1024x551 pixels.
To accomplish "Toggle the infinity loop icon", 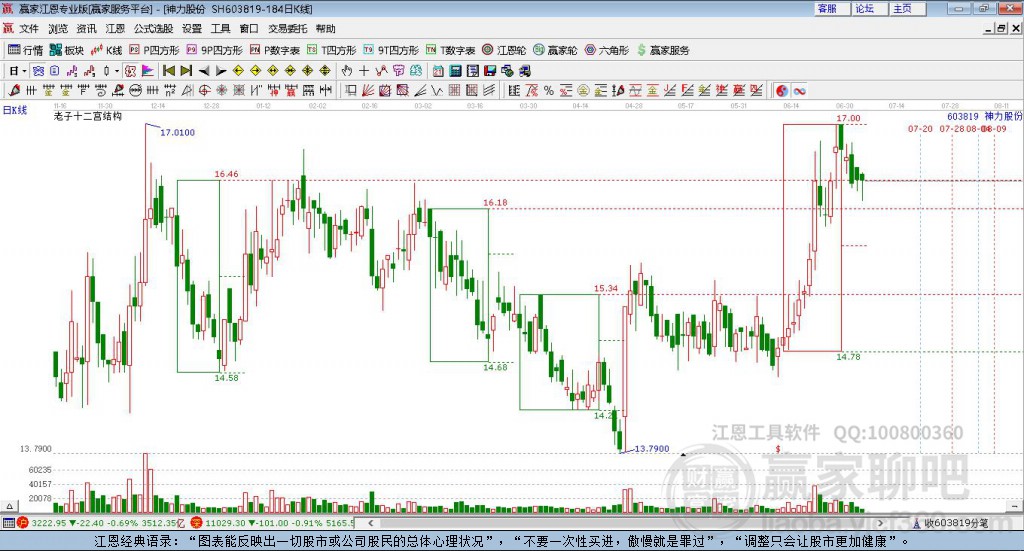I will (x=799, y=90).
